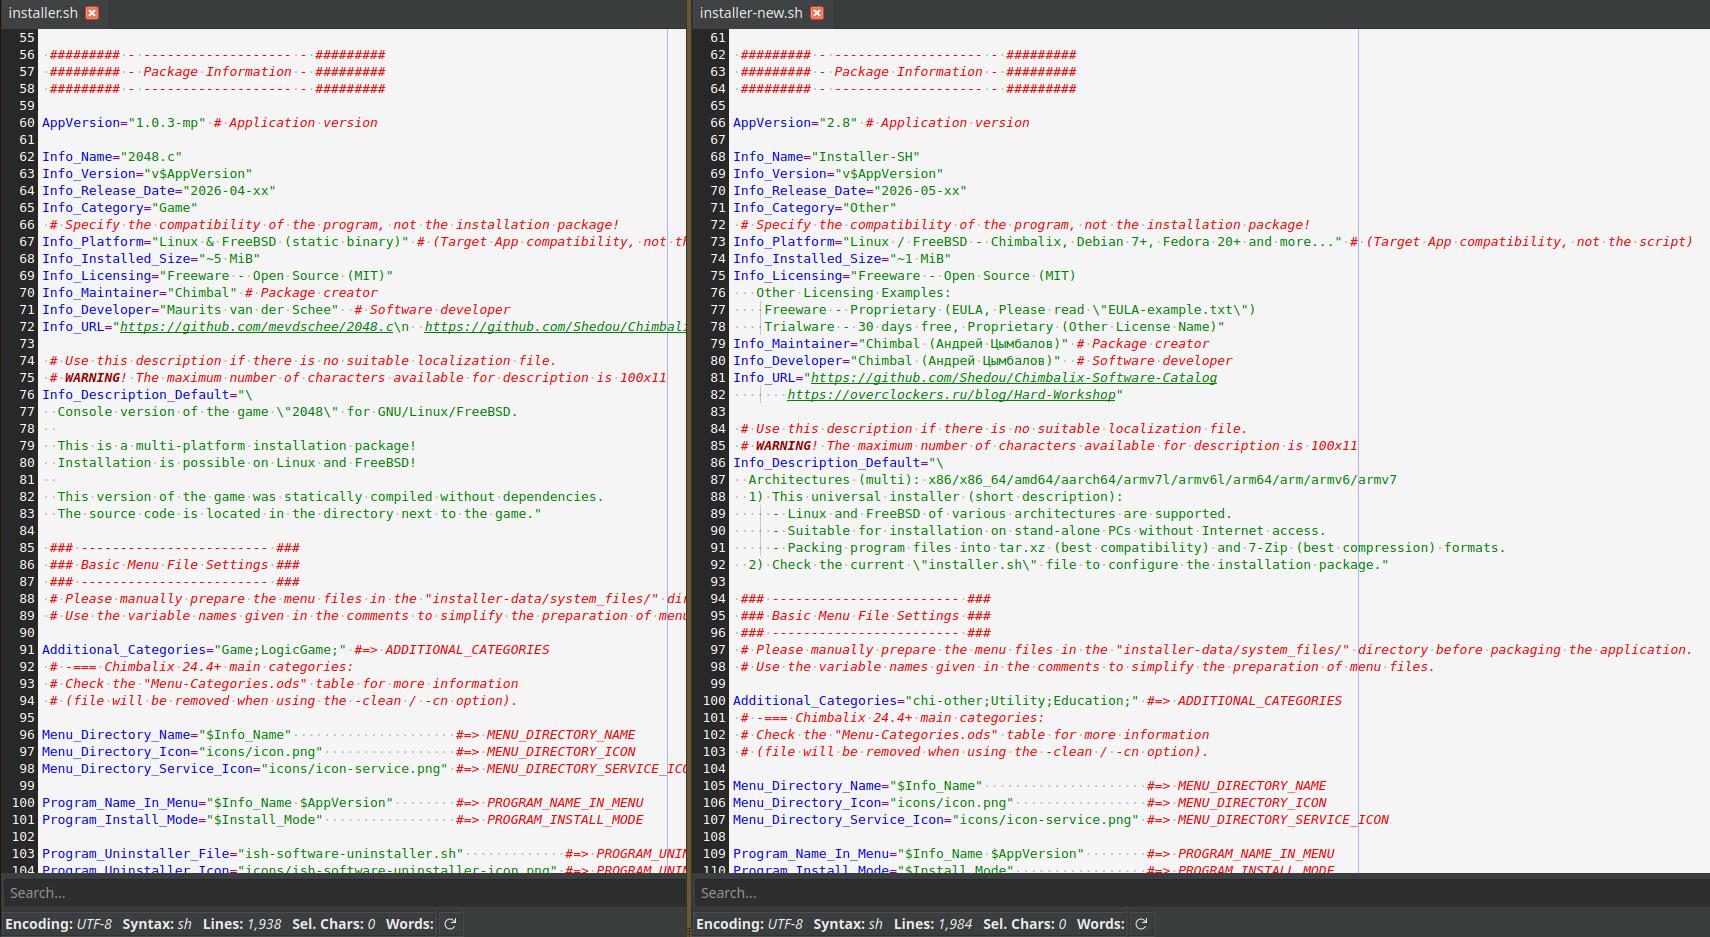Click the left pane Search field
This screenshot has width=1710, height=937.
[x=343, y=893]
